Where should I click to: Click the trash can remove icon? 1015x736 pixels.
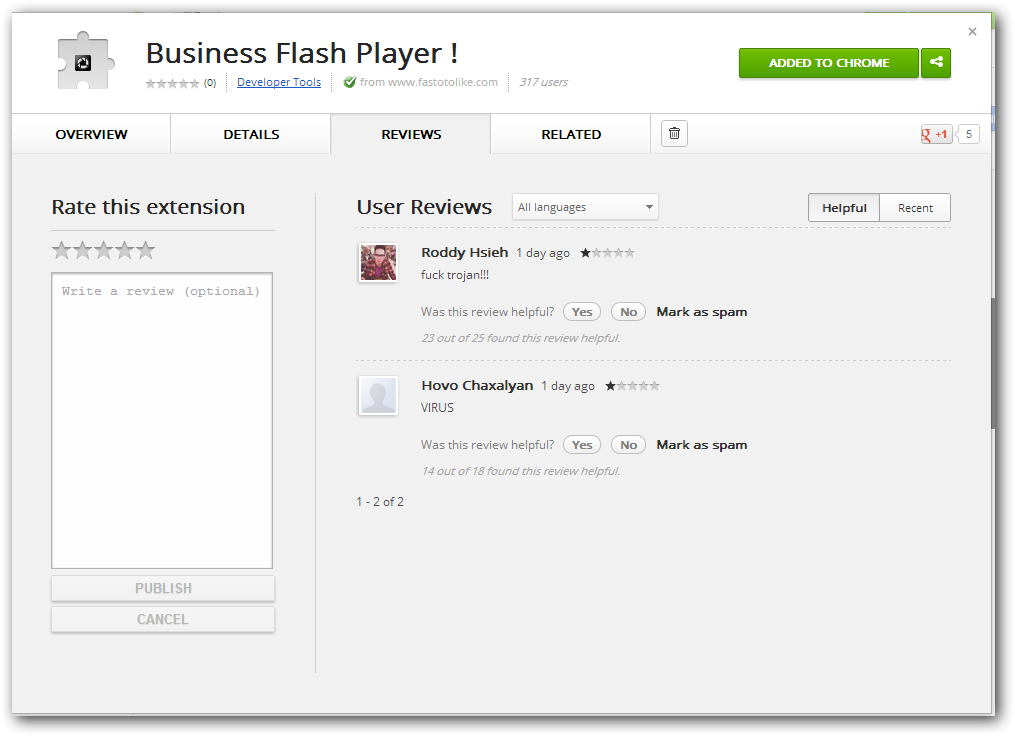coord(674,133)
